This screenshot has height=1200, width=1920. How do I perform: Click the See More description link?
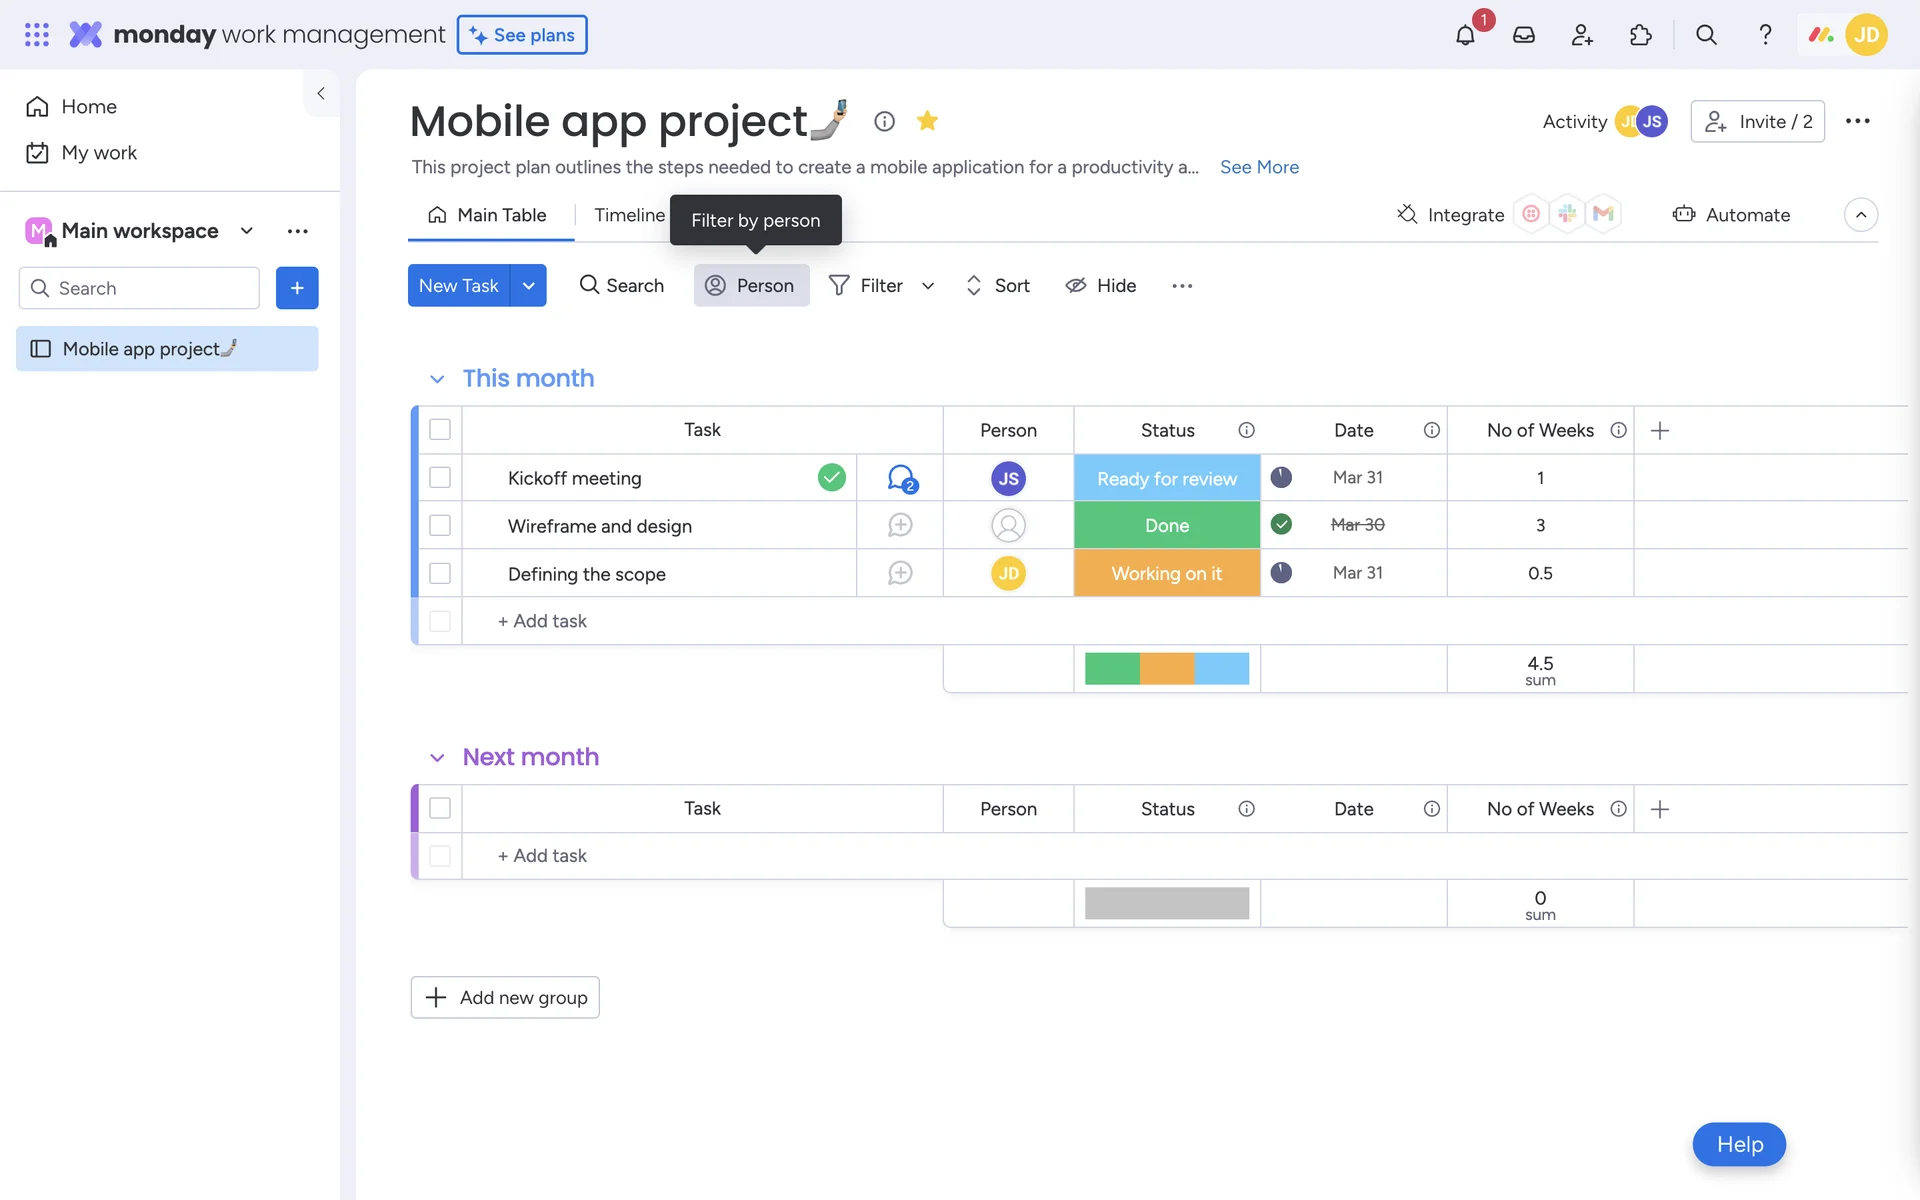[x=1259, y=167]
